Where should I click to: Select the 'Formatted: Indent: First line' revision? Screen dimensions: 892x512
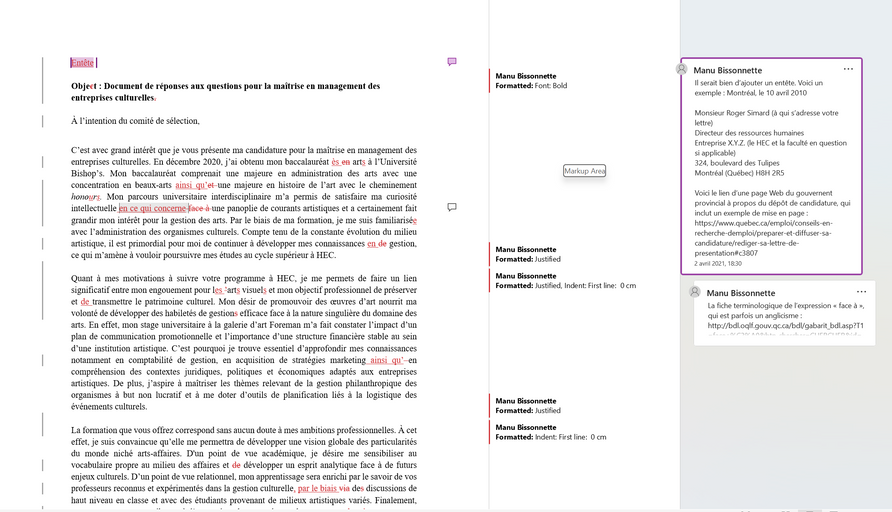(x=550, y=437)
